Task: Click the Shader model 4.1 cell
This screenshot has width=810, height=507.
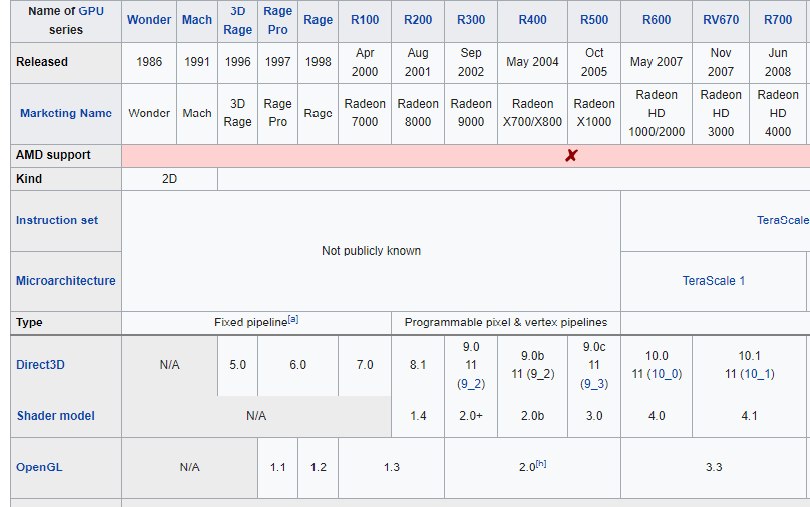Action: tap(749, 416)
